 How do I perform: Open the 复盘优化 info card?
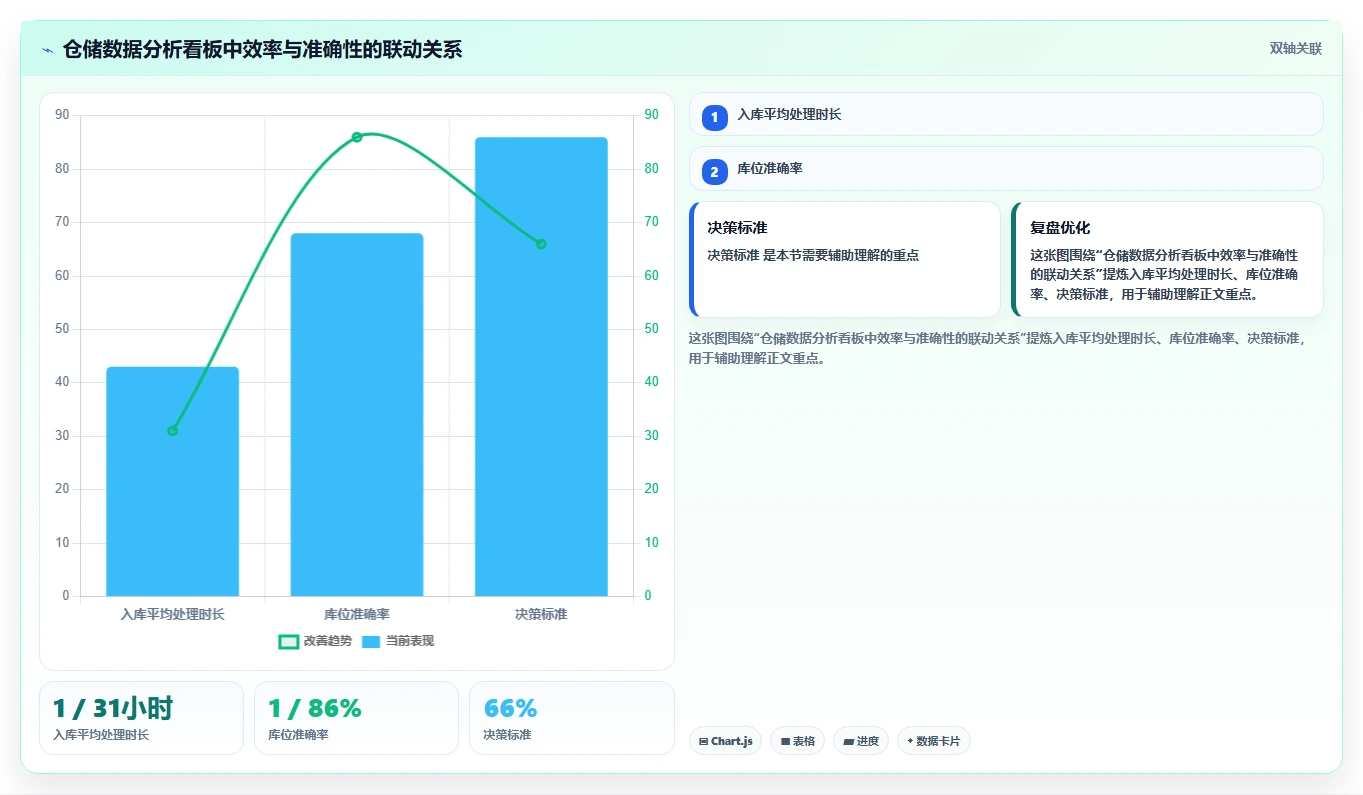tap(1167, 259)
